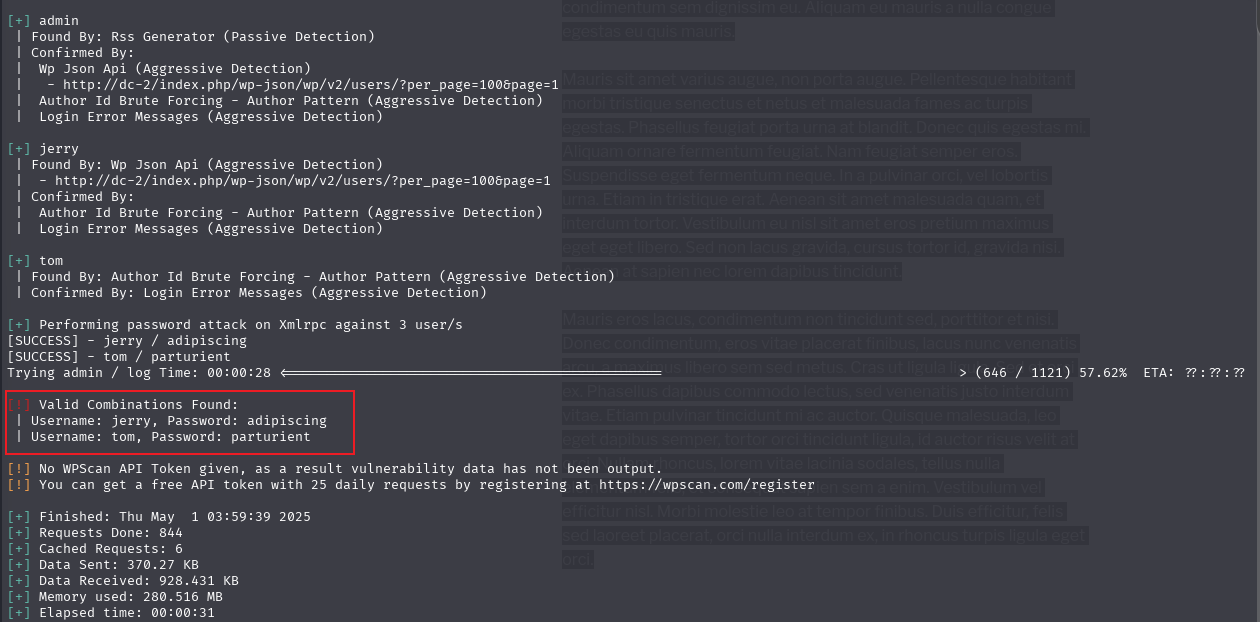Click jerry's "Author Id Brute Forcing" line
The width and height of the screenshot is (1260, 622).
pos(291,213)
